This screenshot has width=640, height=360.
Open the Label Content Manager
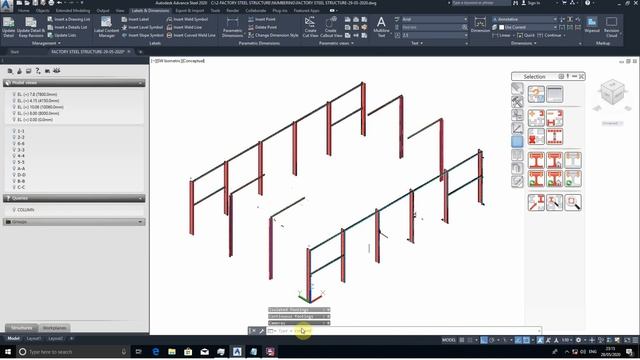click(106, 27)
